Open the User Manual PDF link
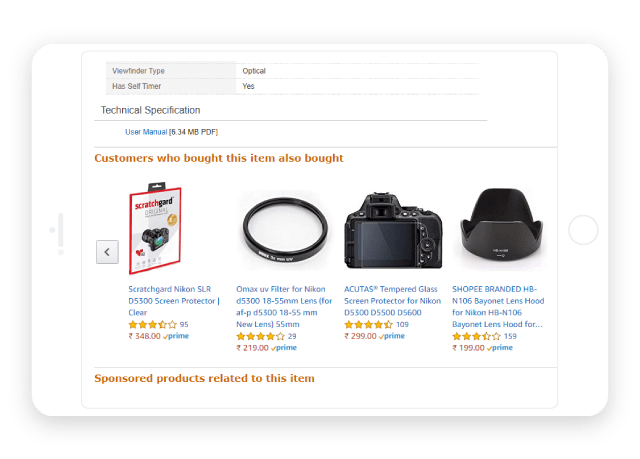This screenshot has height=459, width=640. click(x=146, y=132)
